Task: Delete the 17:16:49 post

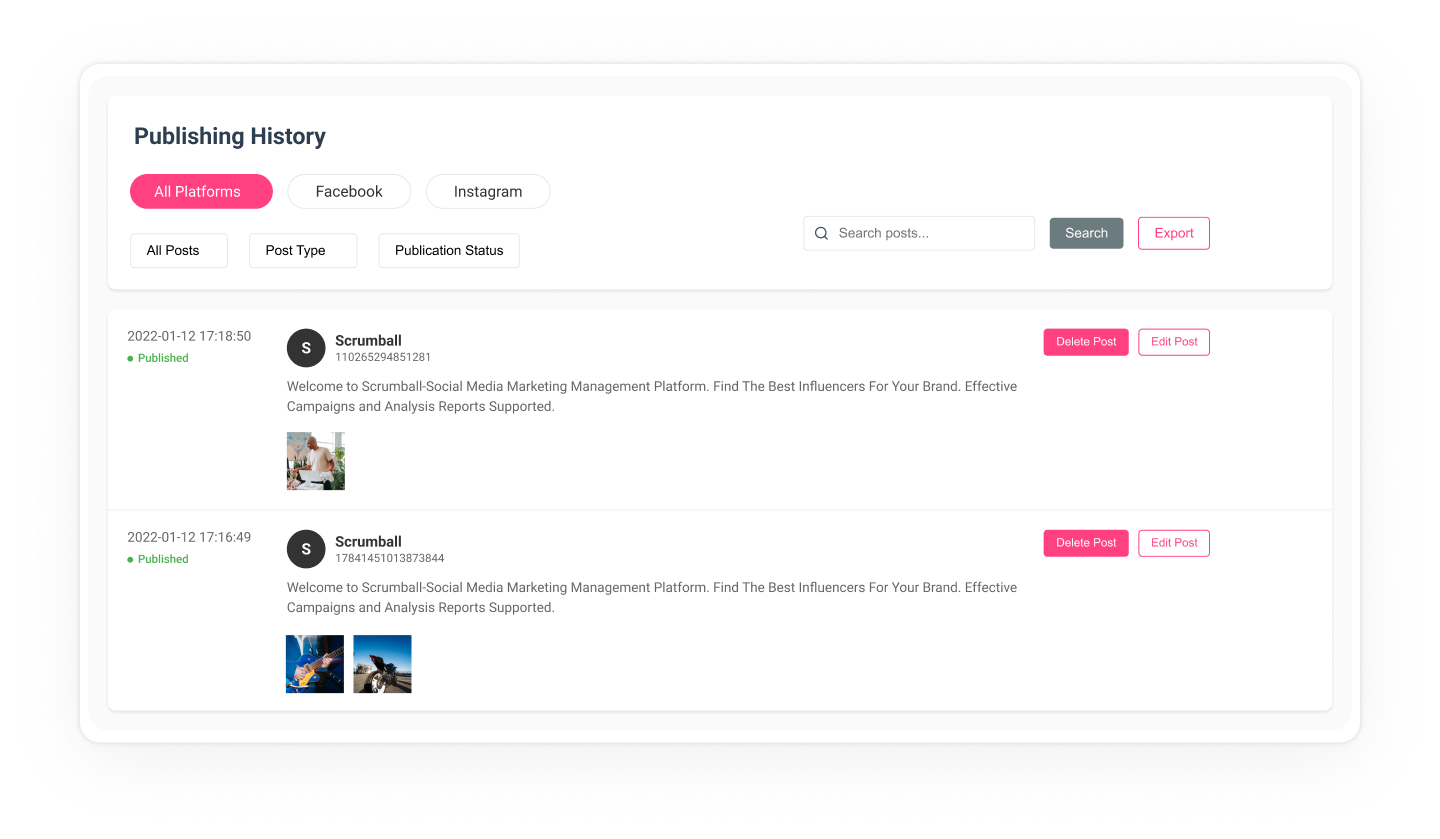Action: coord(1086,543)
